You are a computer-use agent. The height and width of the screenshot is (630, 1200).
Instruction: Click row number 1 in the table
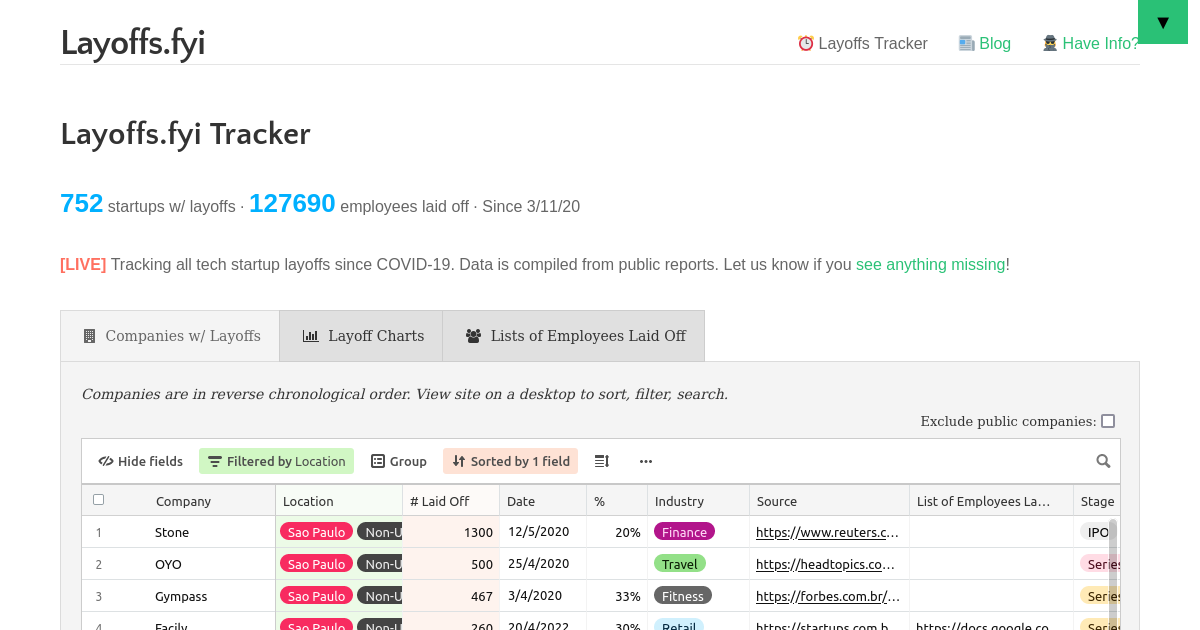[99, 532]
